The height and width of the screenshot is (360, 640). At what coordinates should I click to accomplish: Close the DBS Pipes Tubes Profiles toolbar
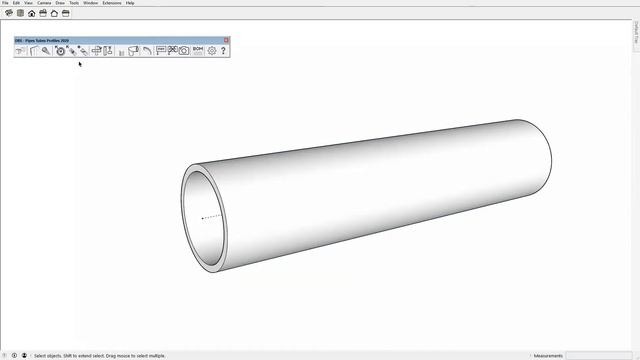[226, 40]
